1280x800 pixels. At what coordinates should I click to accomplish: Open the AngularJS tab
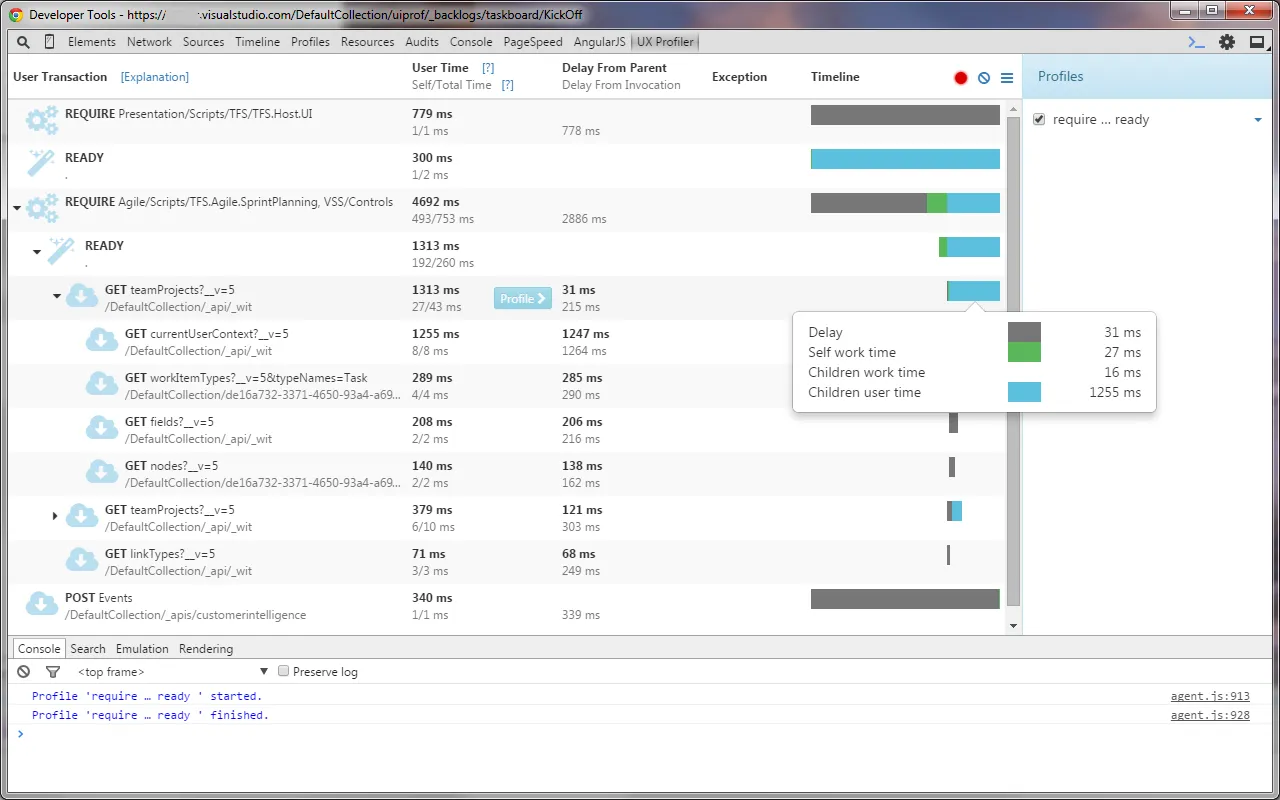[x=600, y=42]
